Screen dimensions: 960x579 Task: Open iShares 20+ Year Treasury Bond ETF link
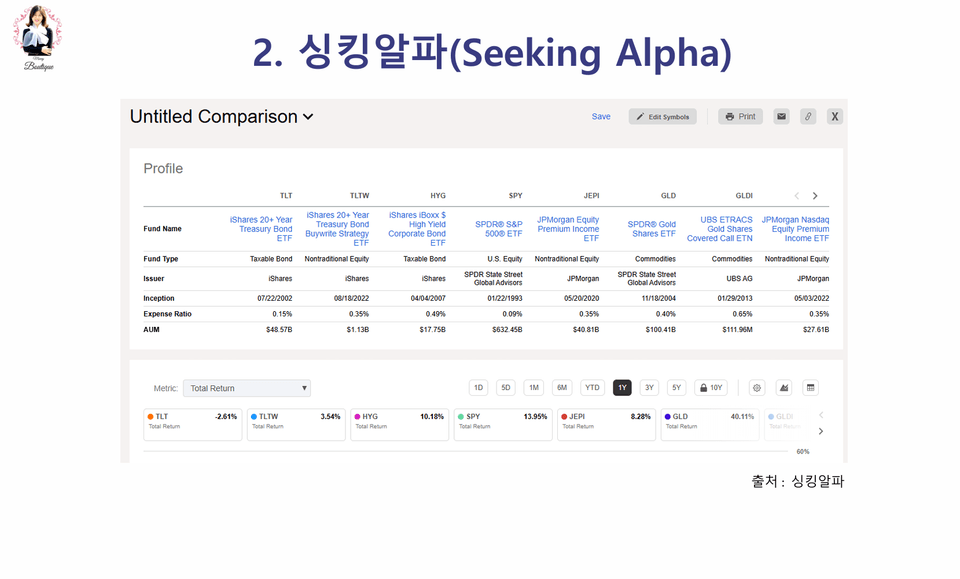pos(261,229)
